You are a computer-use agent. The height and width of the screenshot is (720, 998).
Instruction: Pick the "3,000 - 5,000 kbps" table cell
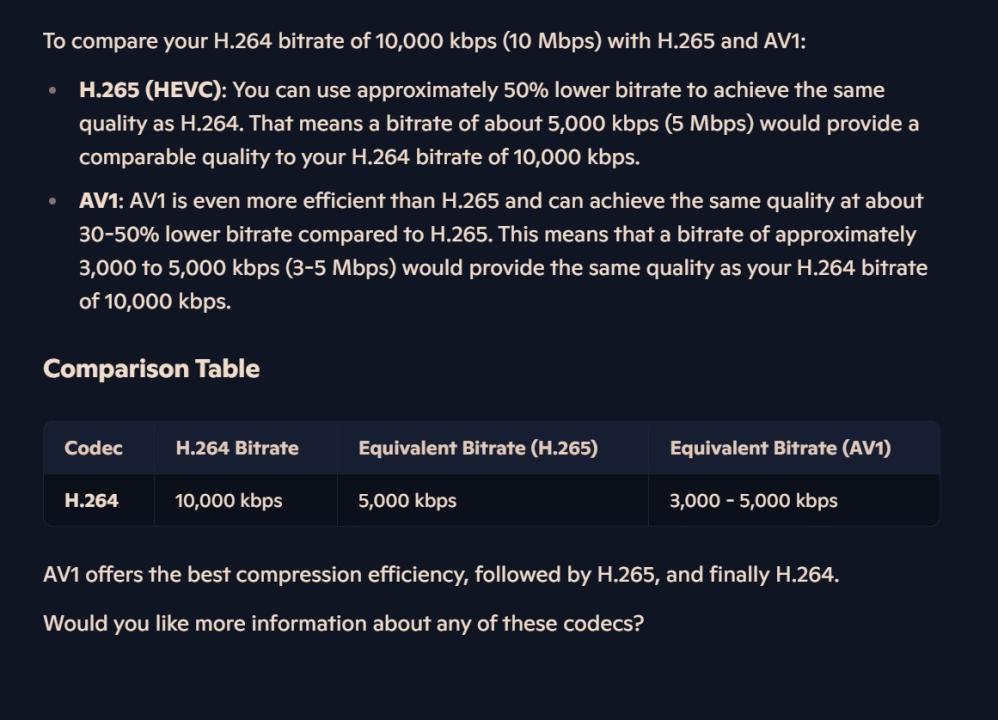[x=754, y=500]
